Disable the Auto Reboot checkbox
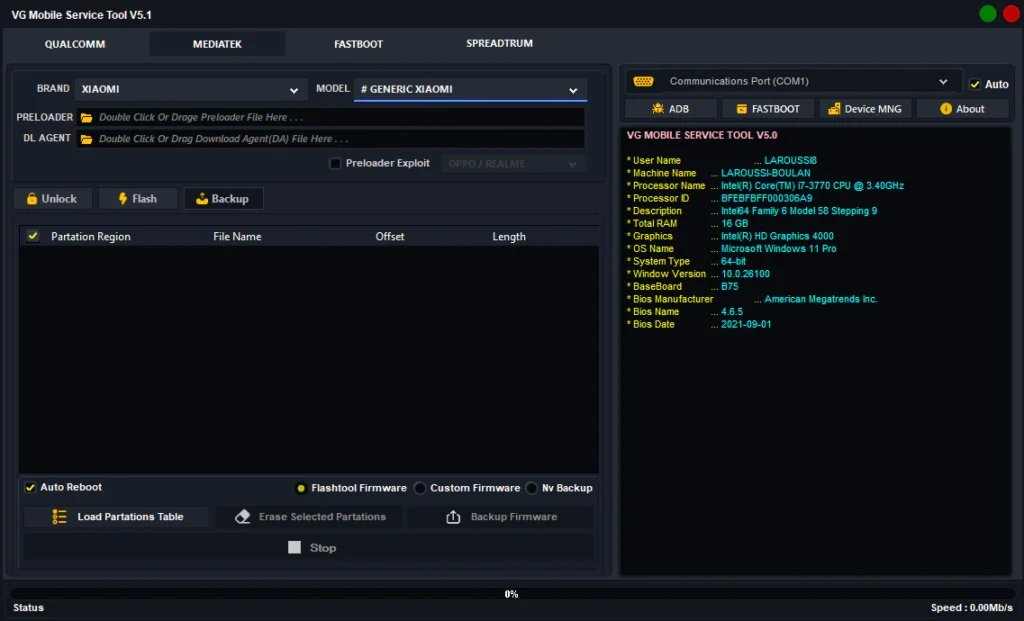Viewport: 1024px width, 621px height. 30,487
